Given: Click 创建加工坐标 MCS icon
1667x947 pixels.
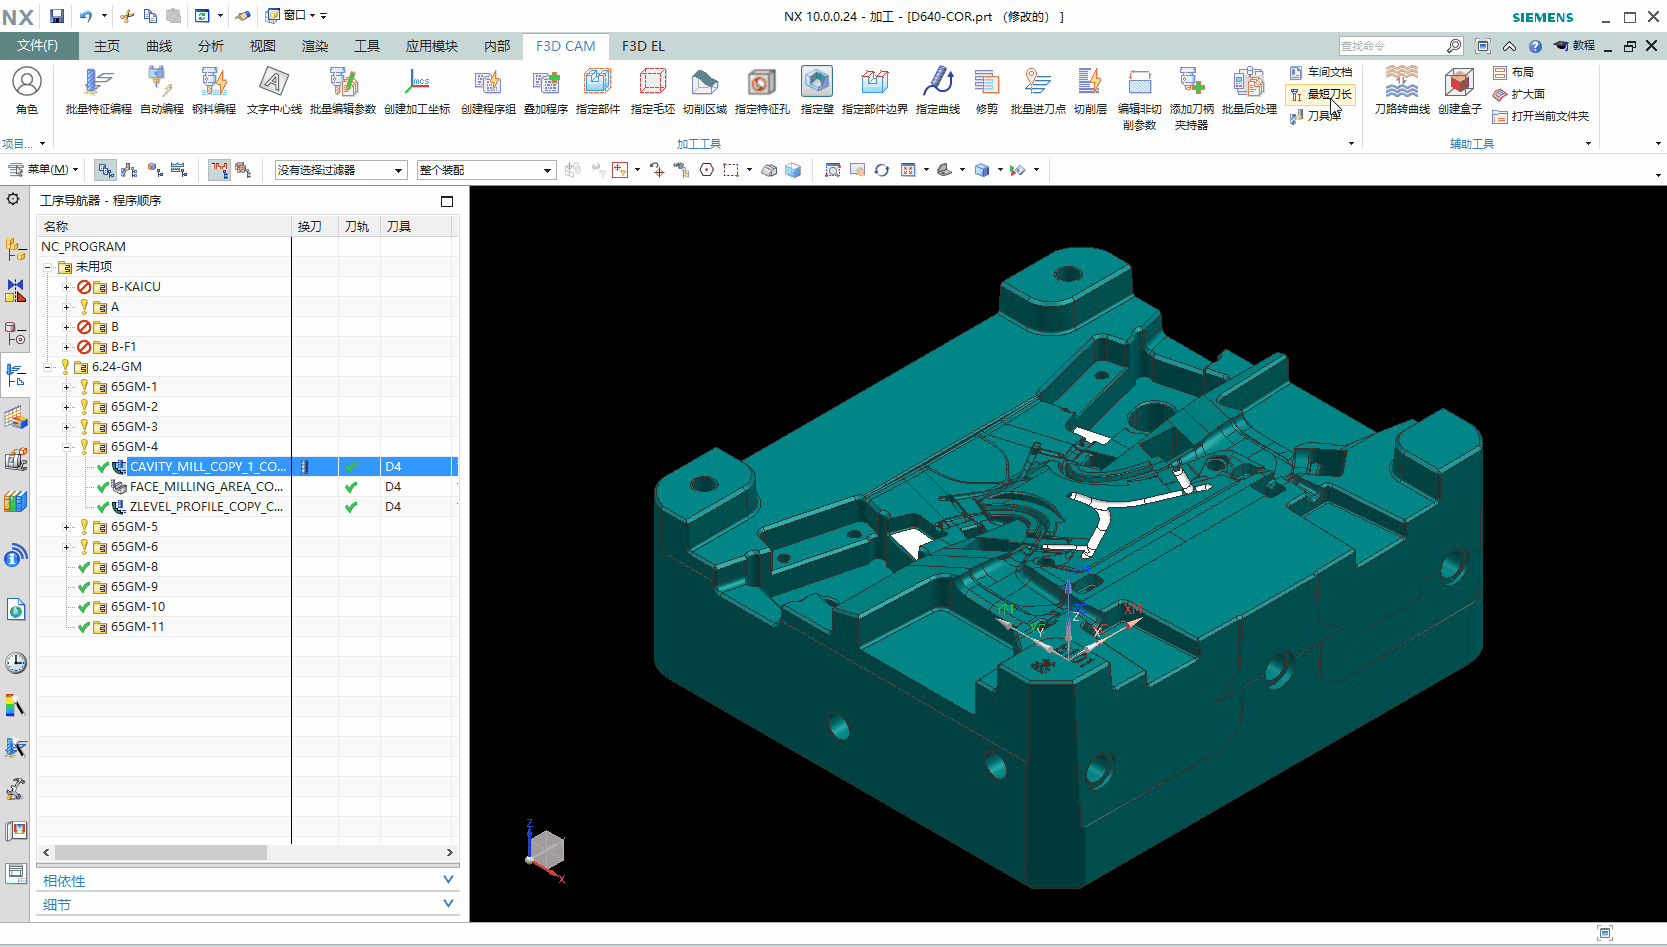Looking at the screenshot, I should 417,90.
